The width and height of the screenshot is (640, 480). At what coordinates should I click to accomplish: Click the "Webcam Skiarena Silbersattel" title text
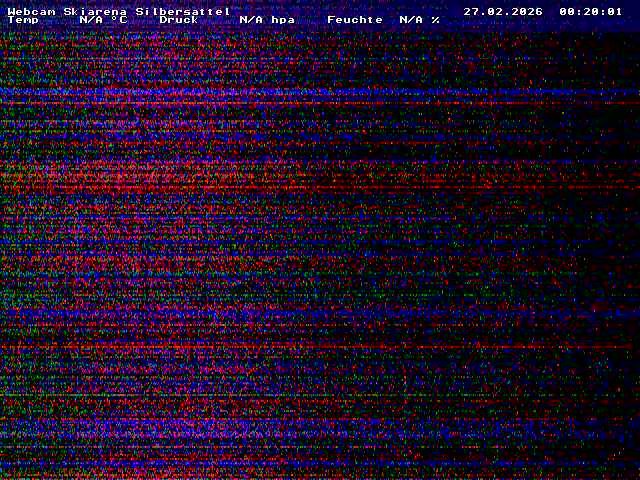(x=119, y=11)
